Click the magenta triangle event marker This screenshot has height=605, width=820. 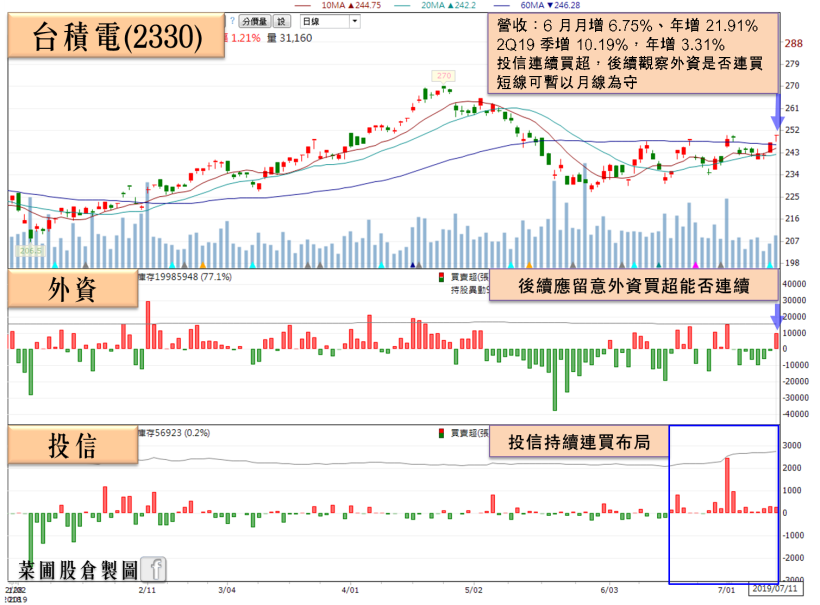(x=695, y=265)
